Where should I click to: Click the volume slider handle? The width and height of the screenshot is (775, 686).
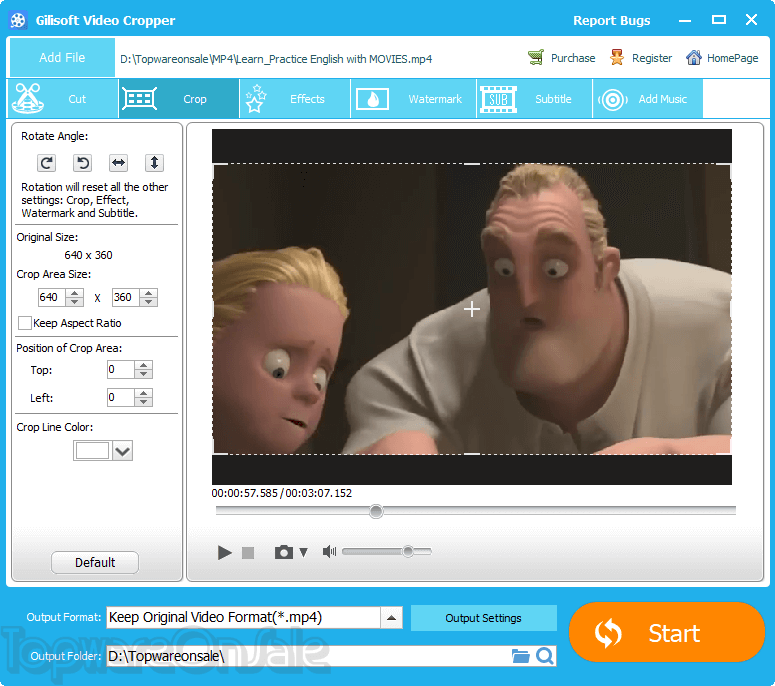408,551
